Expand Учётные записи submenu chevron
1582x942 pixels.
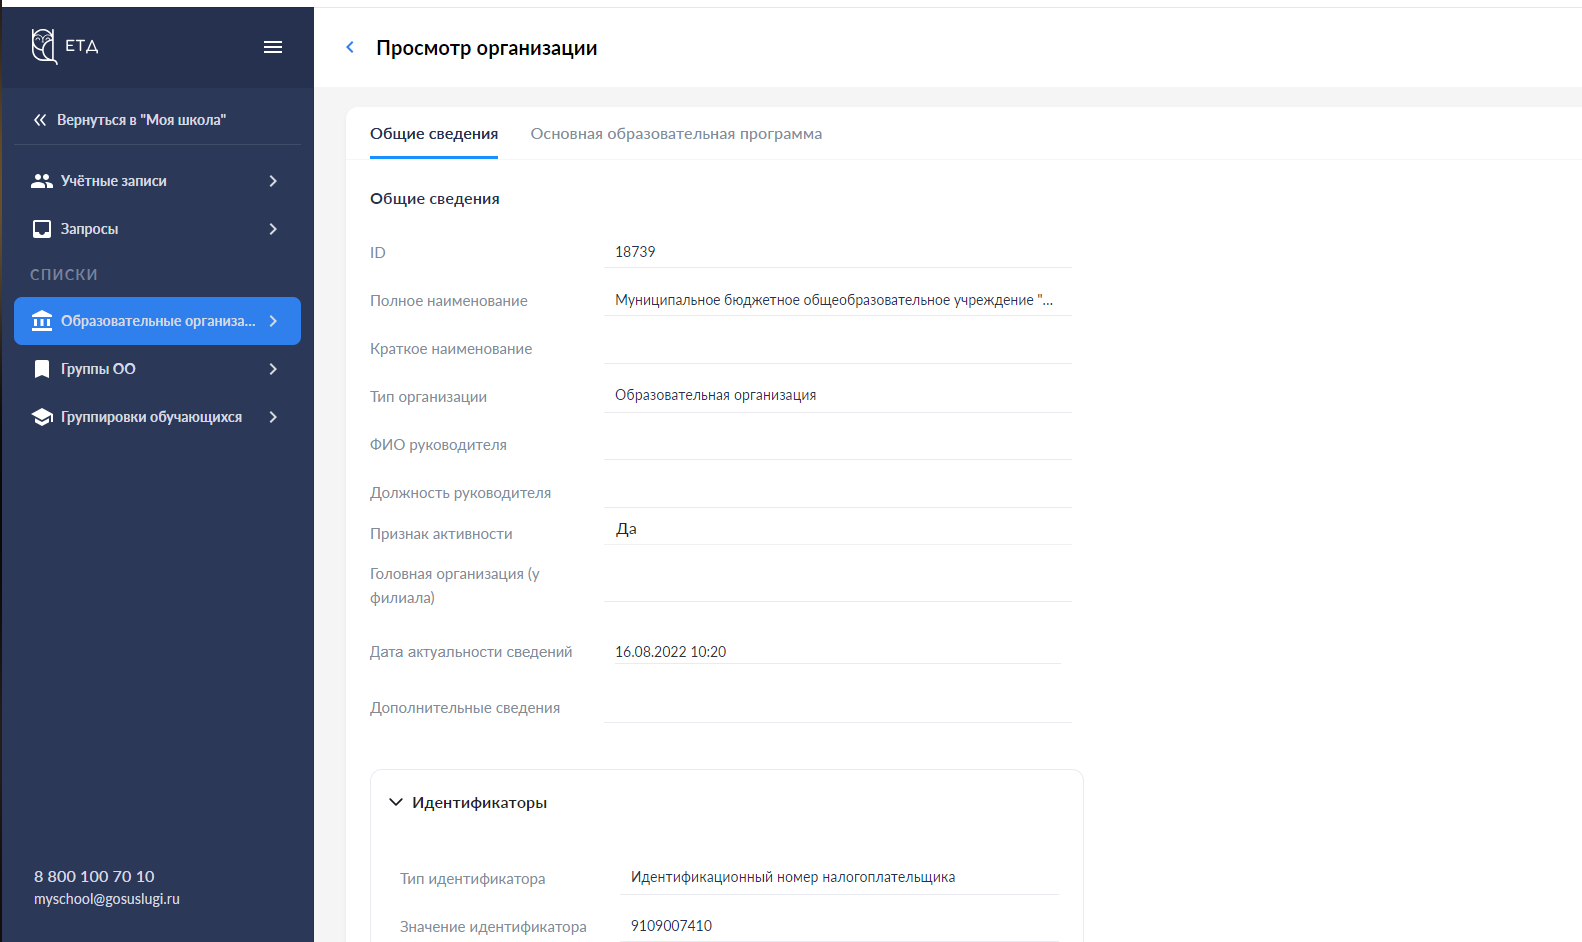(x=273, y=181)
